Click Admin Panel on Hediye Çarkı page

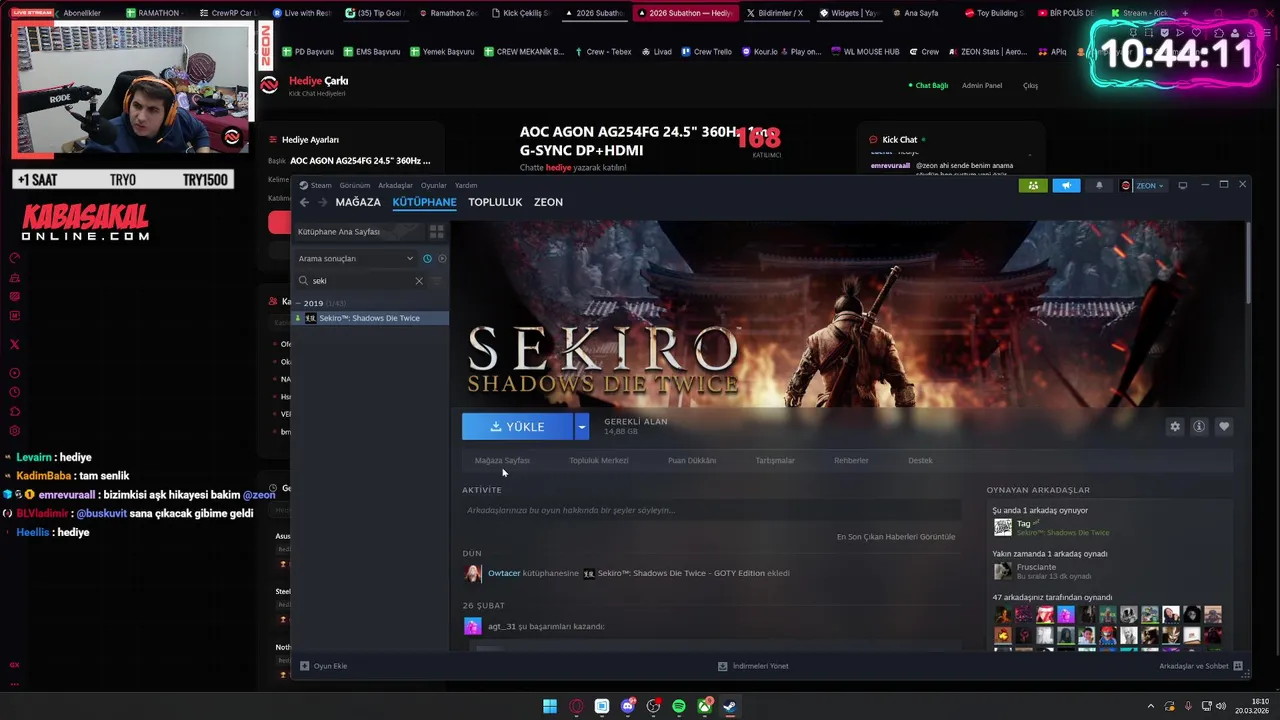[x=982, y=86]
